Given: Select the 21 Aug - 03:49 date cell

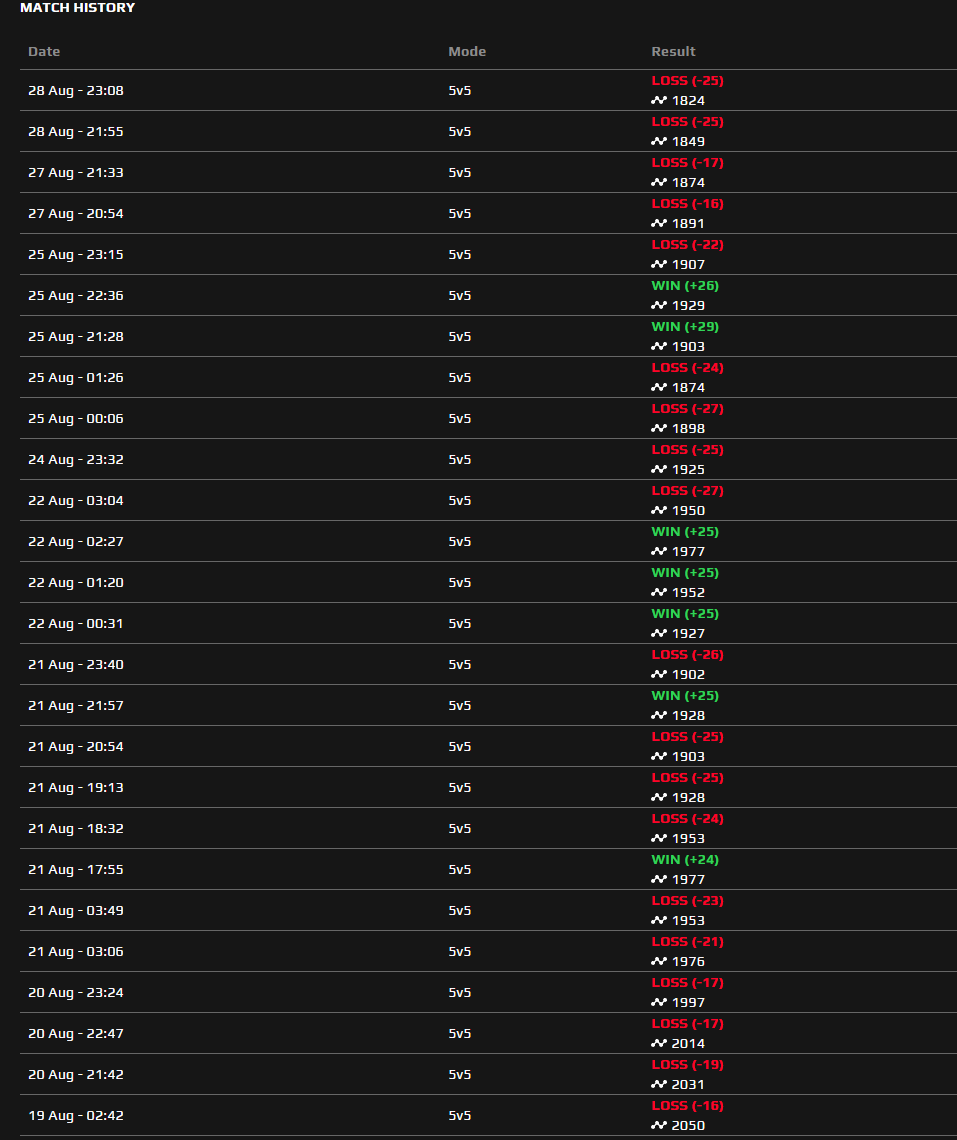Looking at the screenshot, I should click(76, 910).
